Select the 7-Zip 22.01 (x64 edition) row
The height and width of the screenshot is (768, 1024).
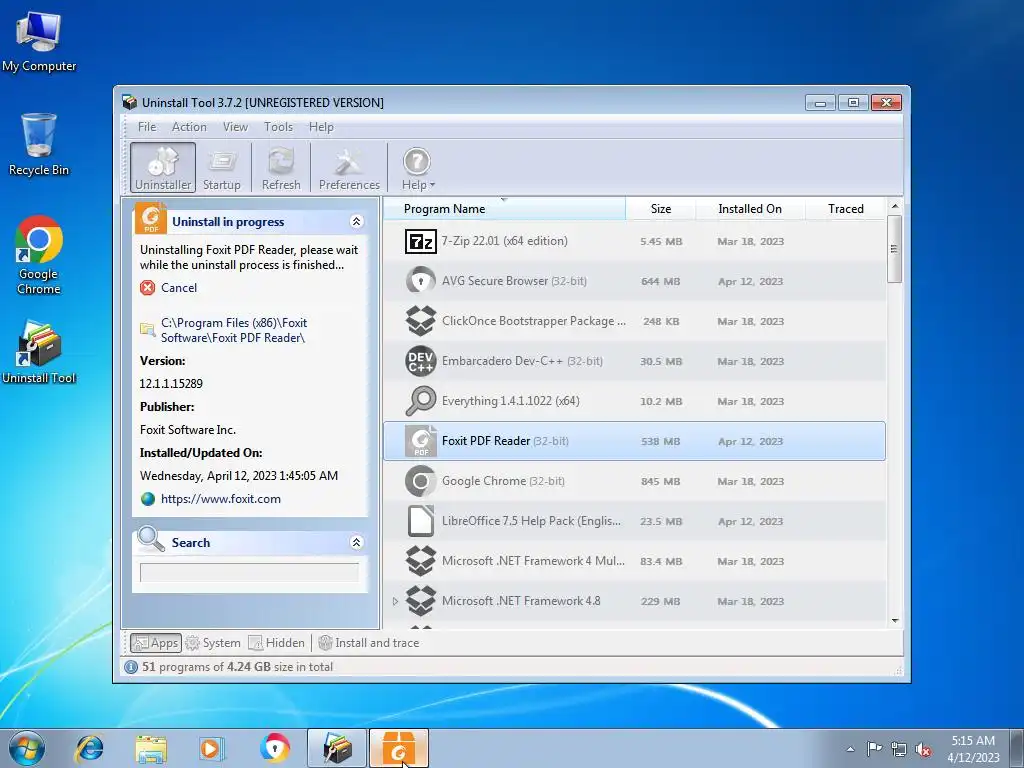(634, 242)
